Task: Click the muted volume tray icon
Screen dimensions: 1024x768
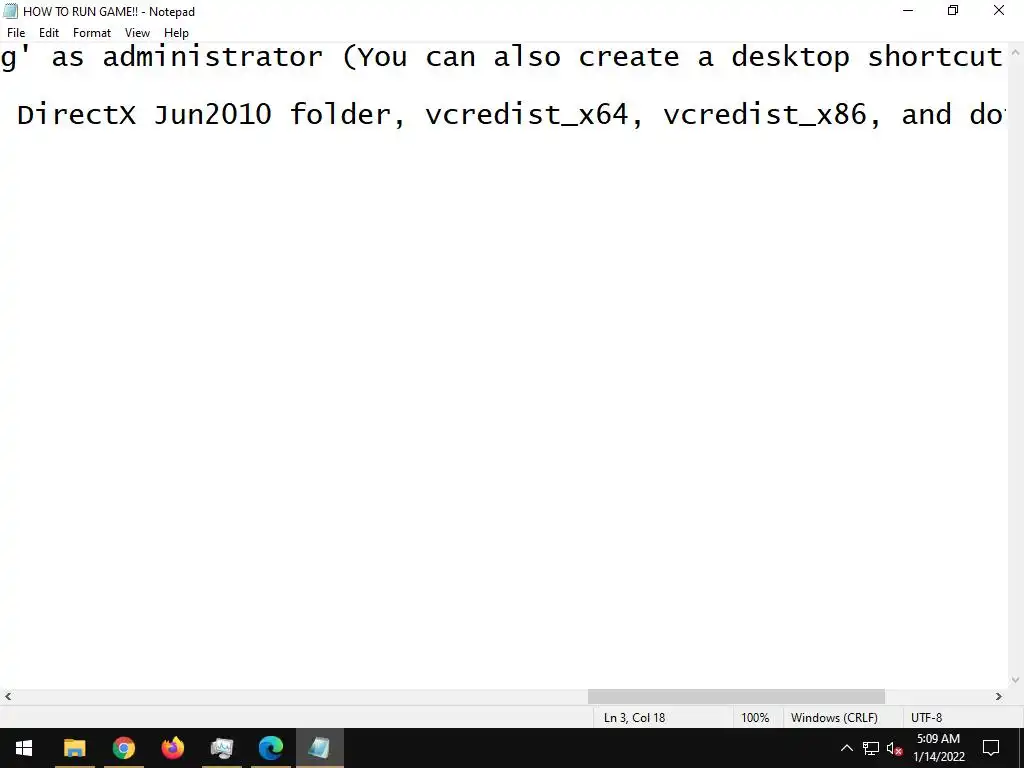Action: click(x=894, y=748)
